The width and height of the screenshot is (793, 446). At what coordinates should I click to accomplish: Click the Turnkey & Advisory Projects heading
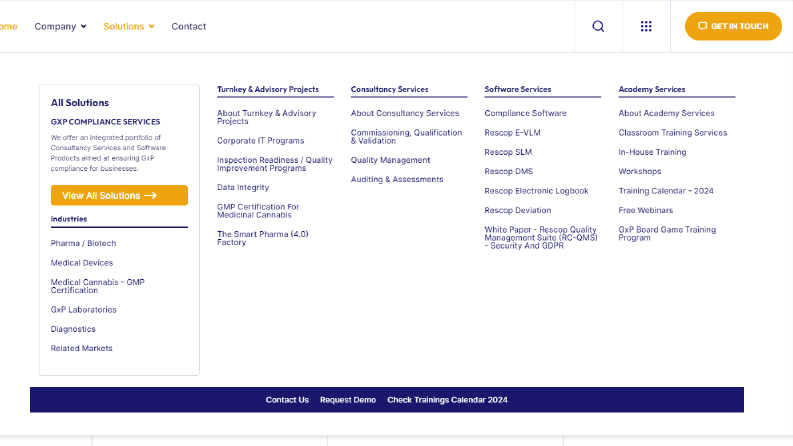268,89
